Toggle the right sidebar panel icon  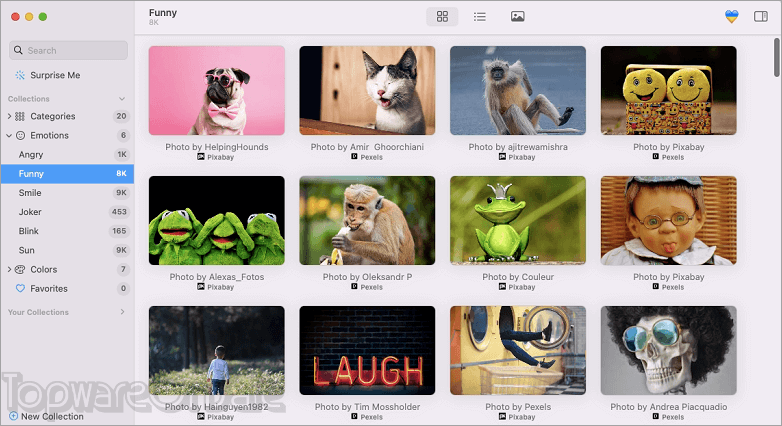[761, 16]
